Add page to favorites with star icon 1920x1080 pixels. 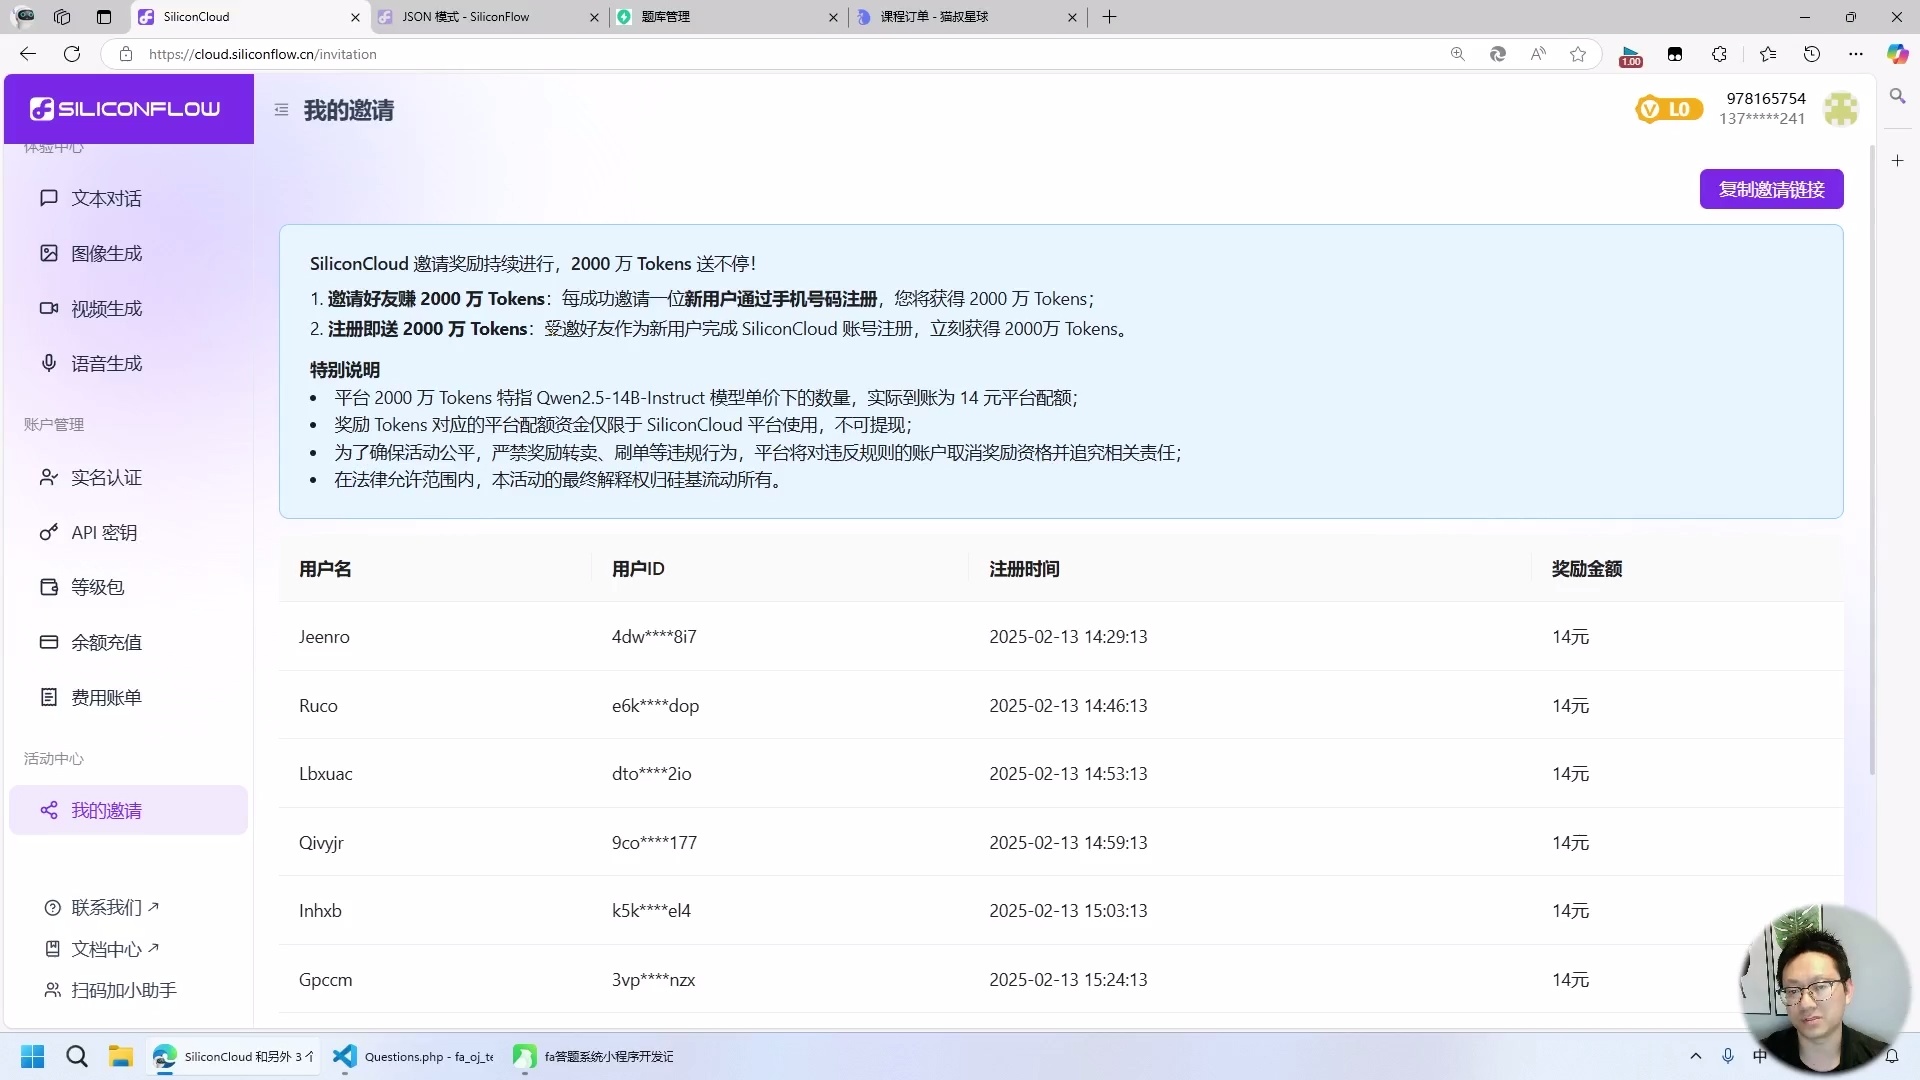(x=1578, y=54)
